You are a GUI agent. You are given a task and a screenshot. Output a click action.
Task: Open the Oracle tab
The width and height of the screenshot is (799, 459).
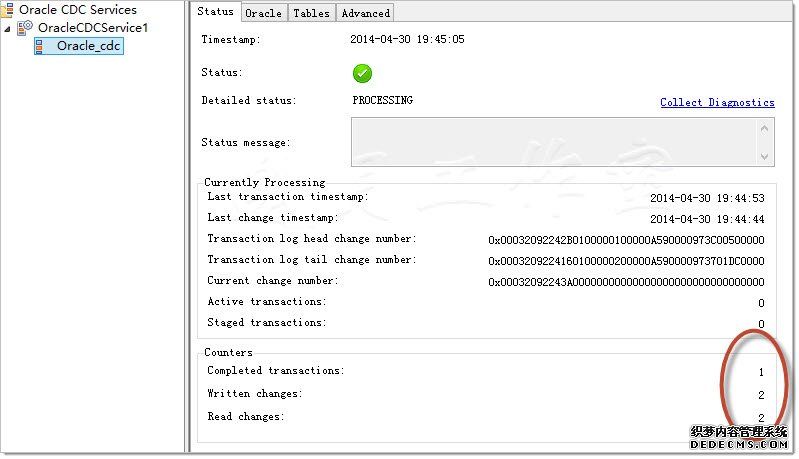click(x=263, y=13)
